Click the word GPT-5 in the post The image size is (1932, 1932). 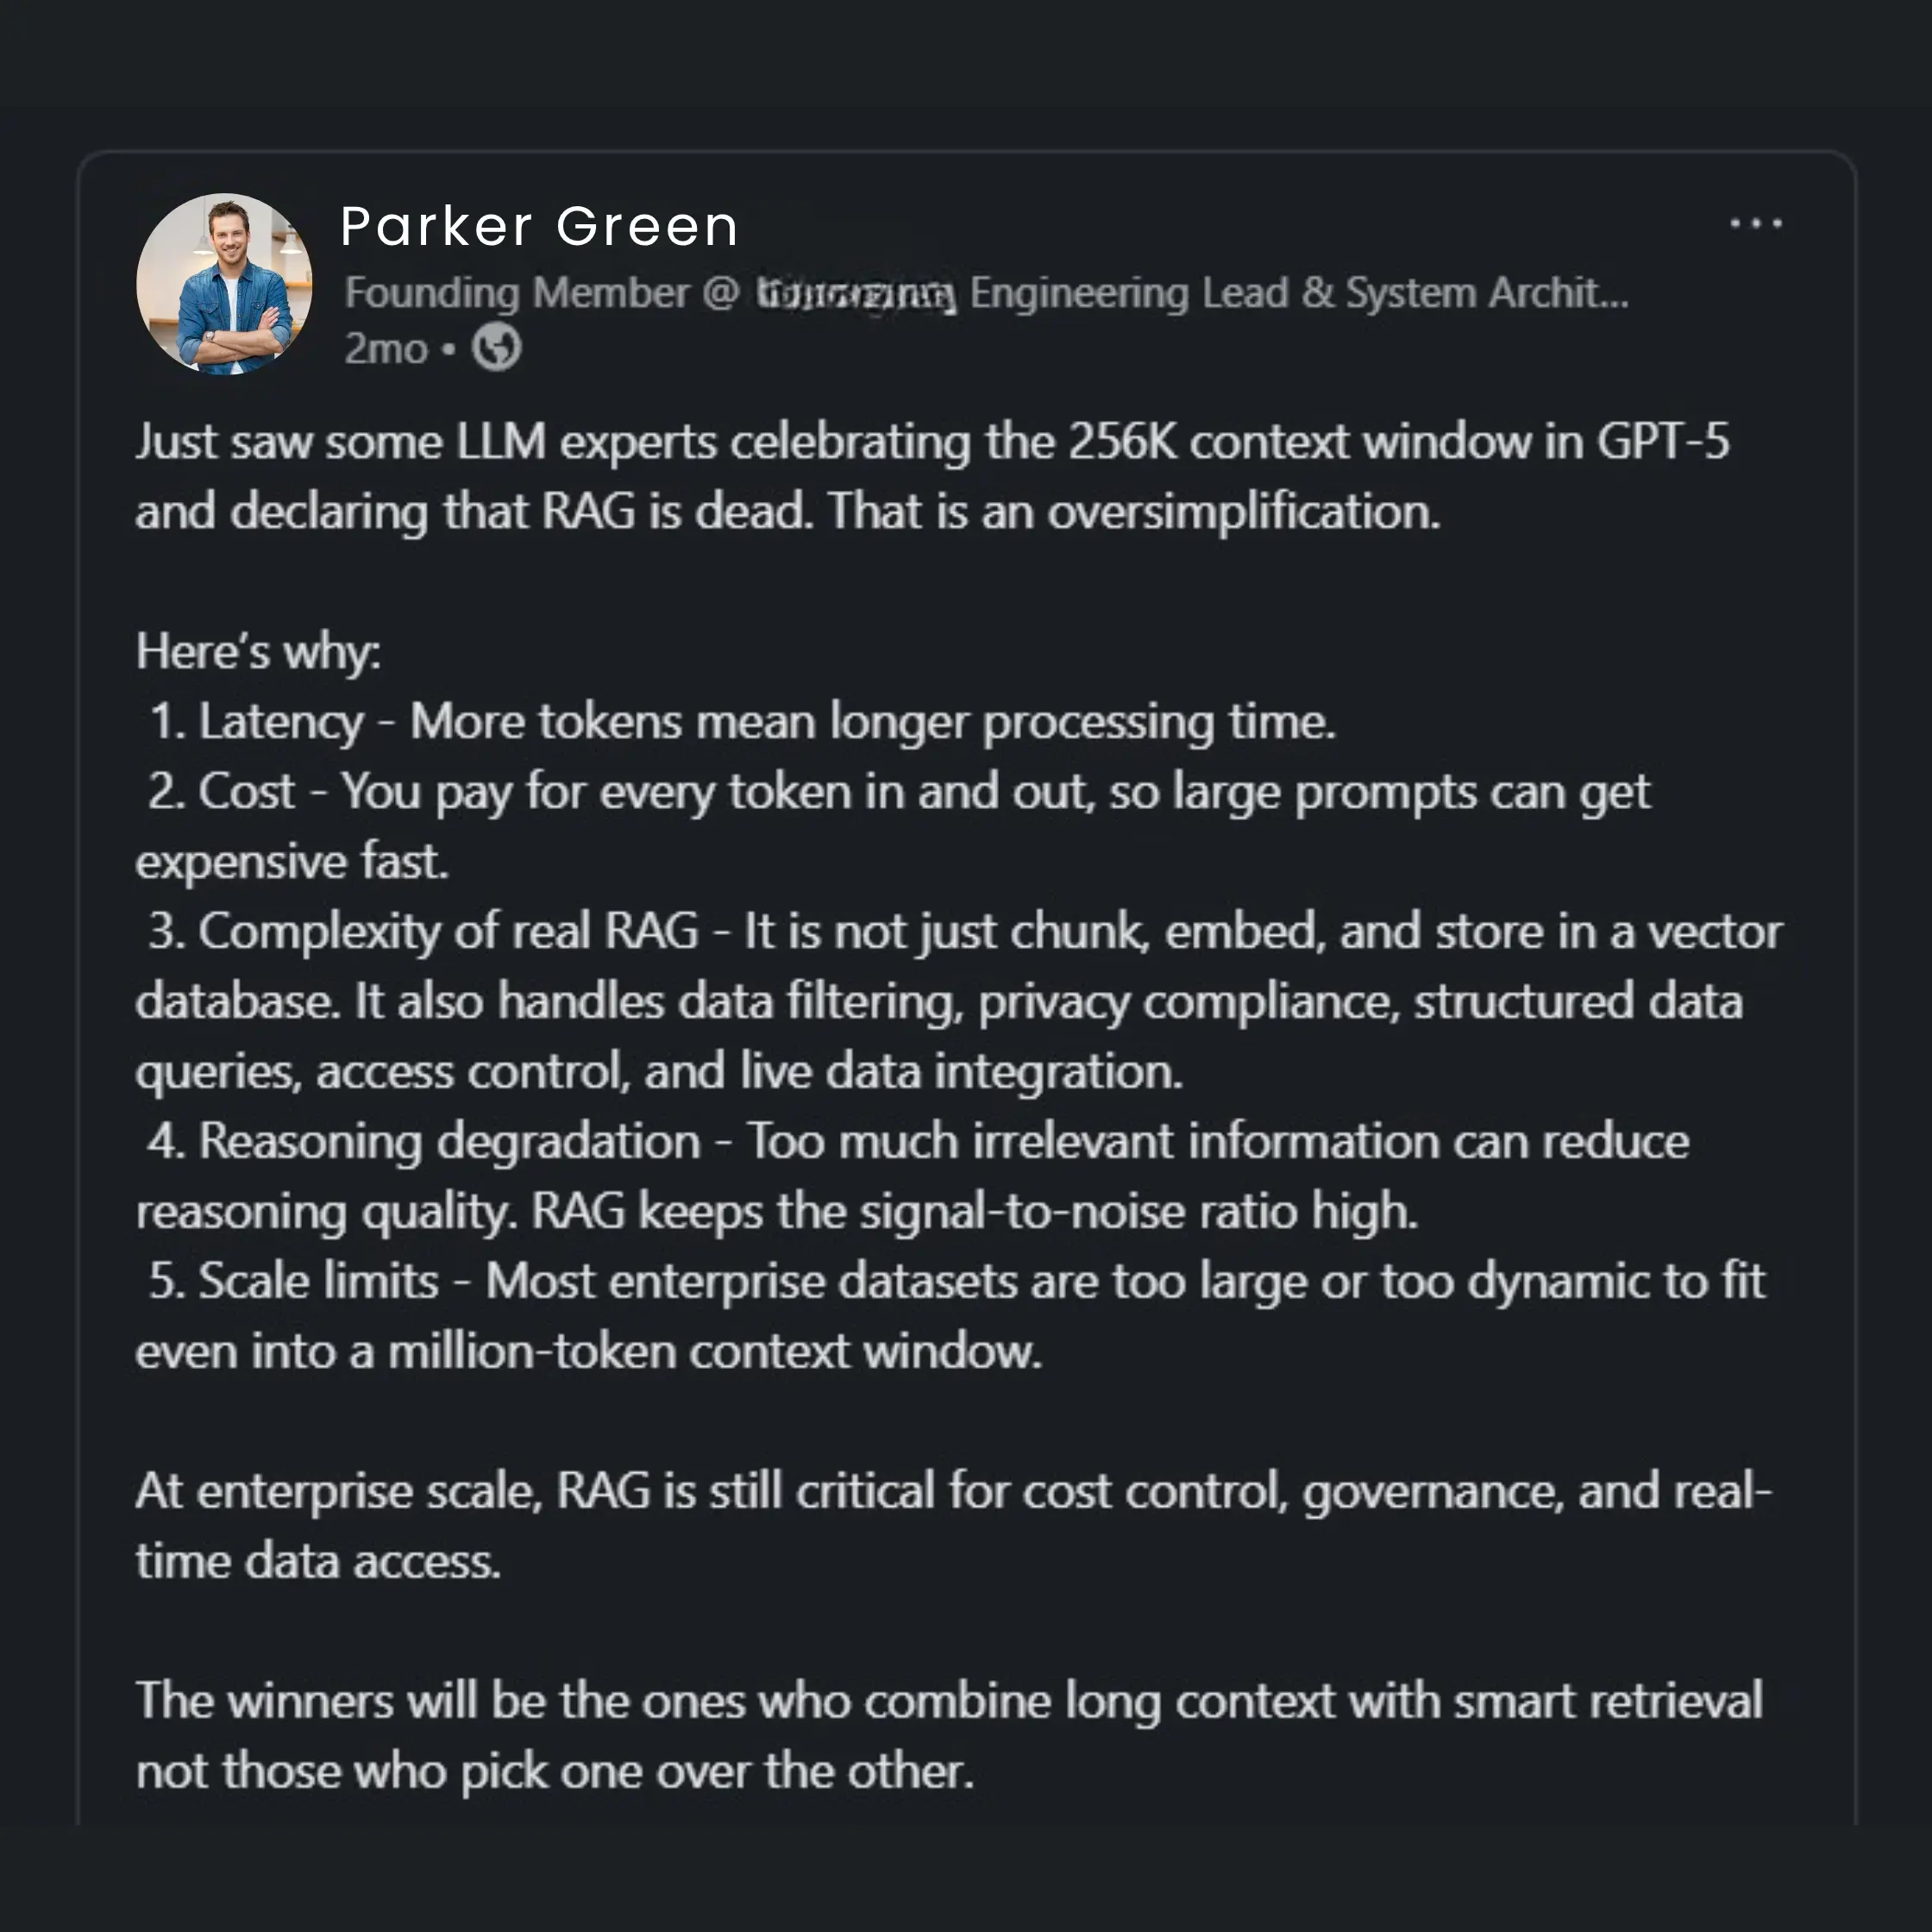(1662, 442)
